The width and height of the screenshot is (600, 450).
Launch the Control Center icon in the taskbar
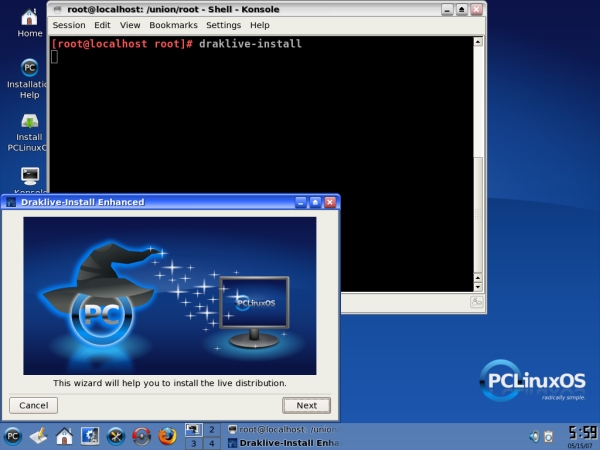[x=90, y=436]
